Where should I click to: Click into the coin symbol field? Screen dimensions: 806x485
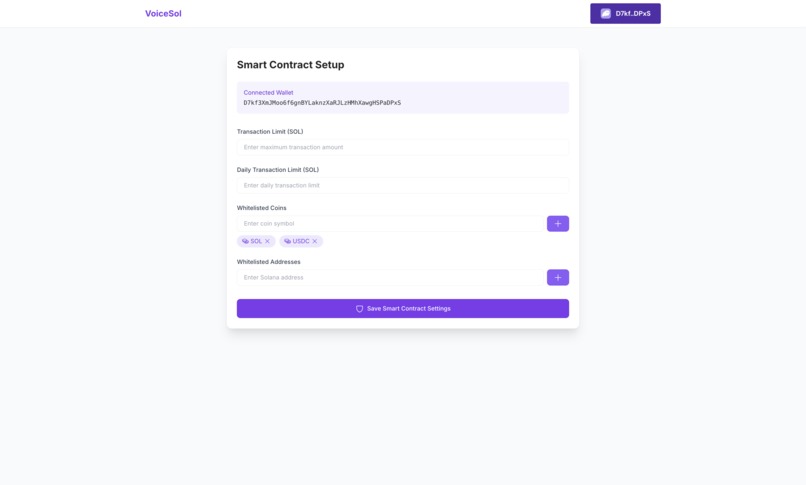coord(390,223)
